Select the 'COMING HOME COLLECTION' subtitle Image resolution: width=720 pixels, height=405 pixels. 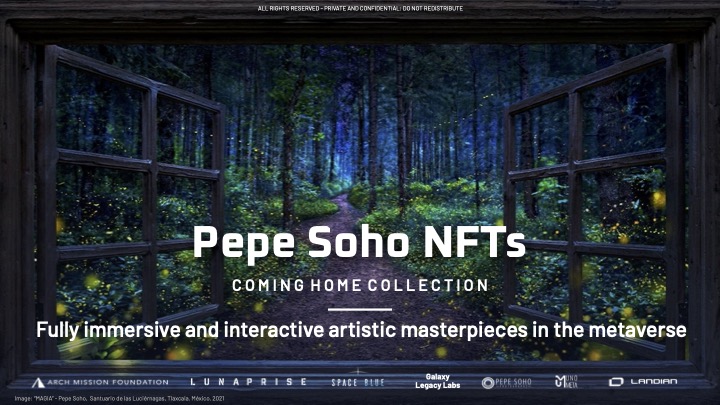360,285
